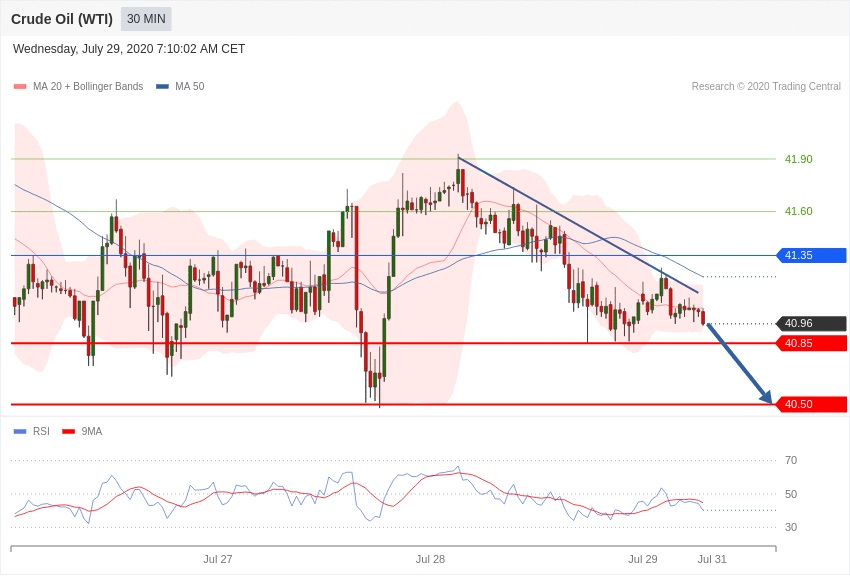Click the 41.90 resistance level label
Viewport: 850px width, 576px height.
point(799,159)
